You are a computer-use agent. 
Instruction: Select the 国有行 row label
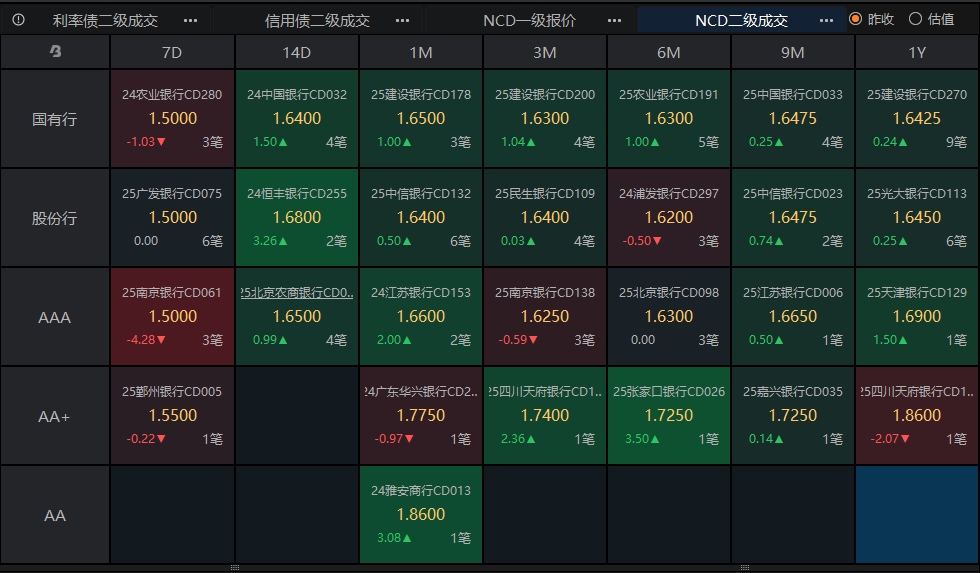[55, 119]
